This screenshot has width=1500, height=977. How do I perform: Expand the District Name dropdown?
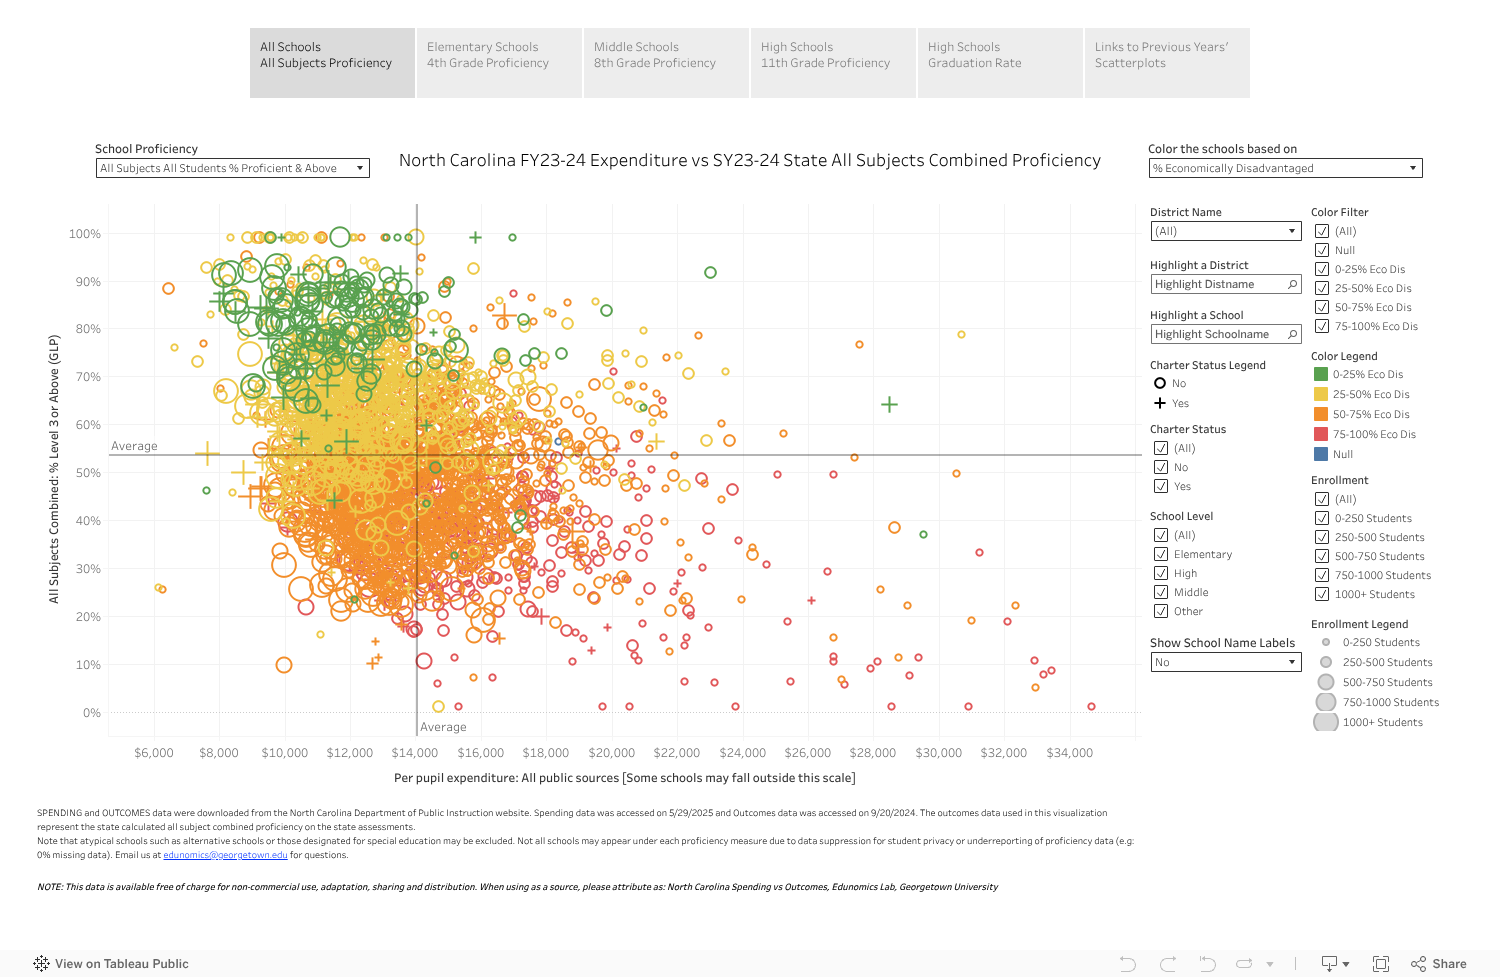pos(1225,231)
